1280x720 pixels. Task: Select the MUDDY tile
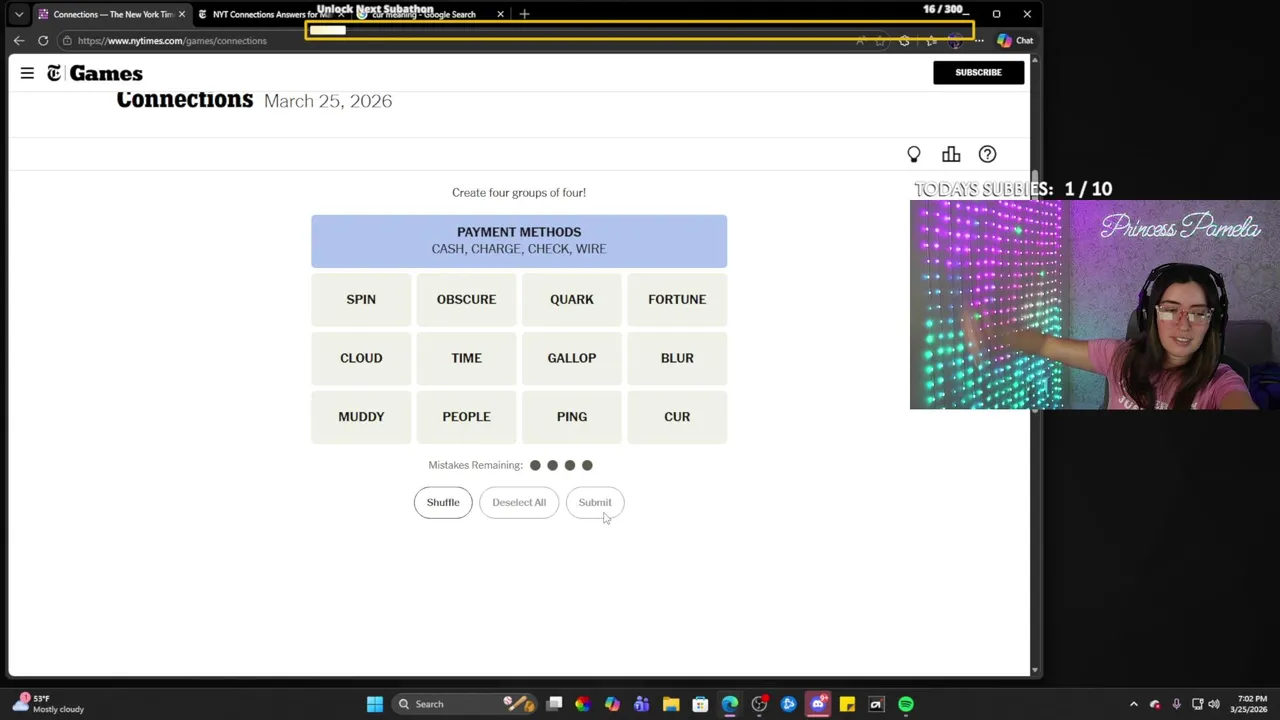(361, 417)
